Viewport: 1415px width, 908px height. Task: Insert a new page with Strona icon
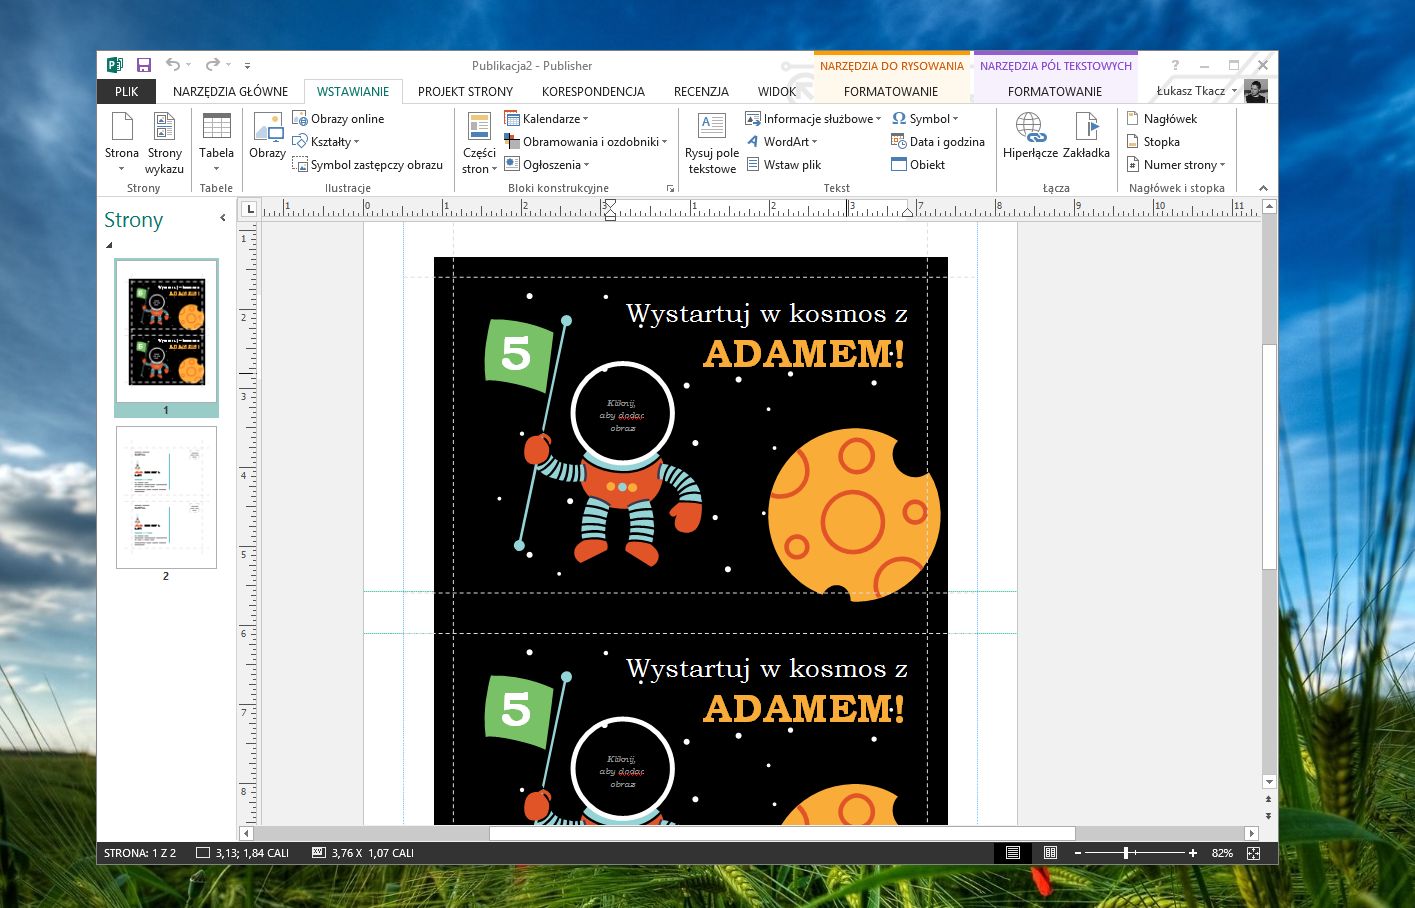click(x=122, y=142)
